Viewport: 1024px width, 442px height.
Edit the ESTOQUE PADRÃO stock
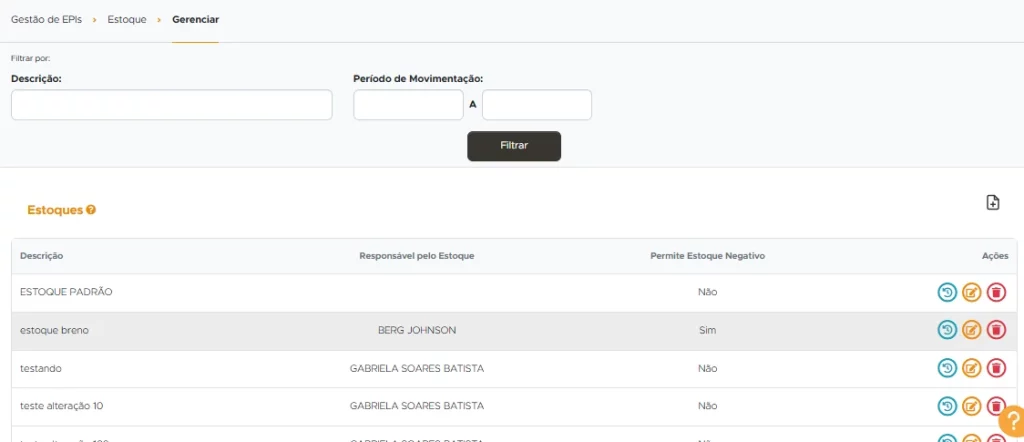click(x=971, y=292)
